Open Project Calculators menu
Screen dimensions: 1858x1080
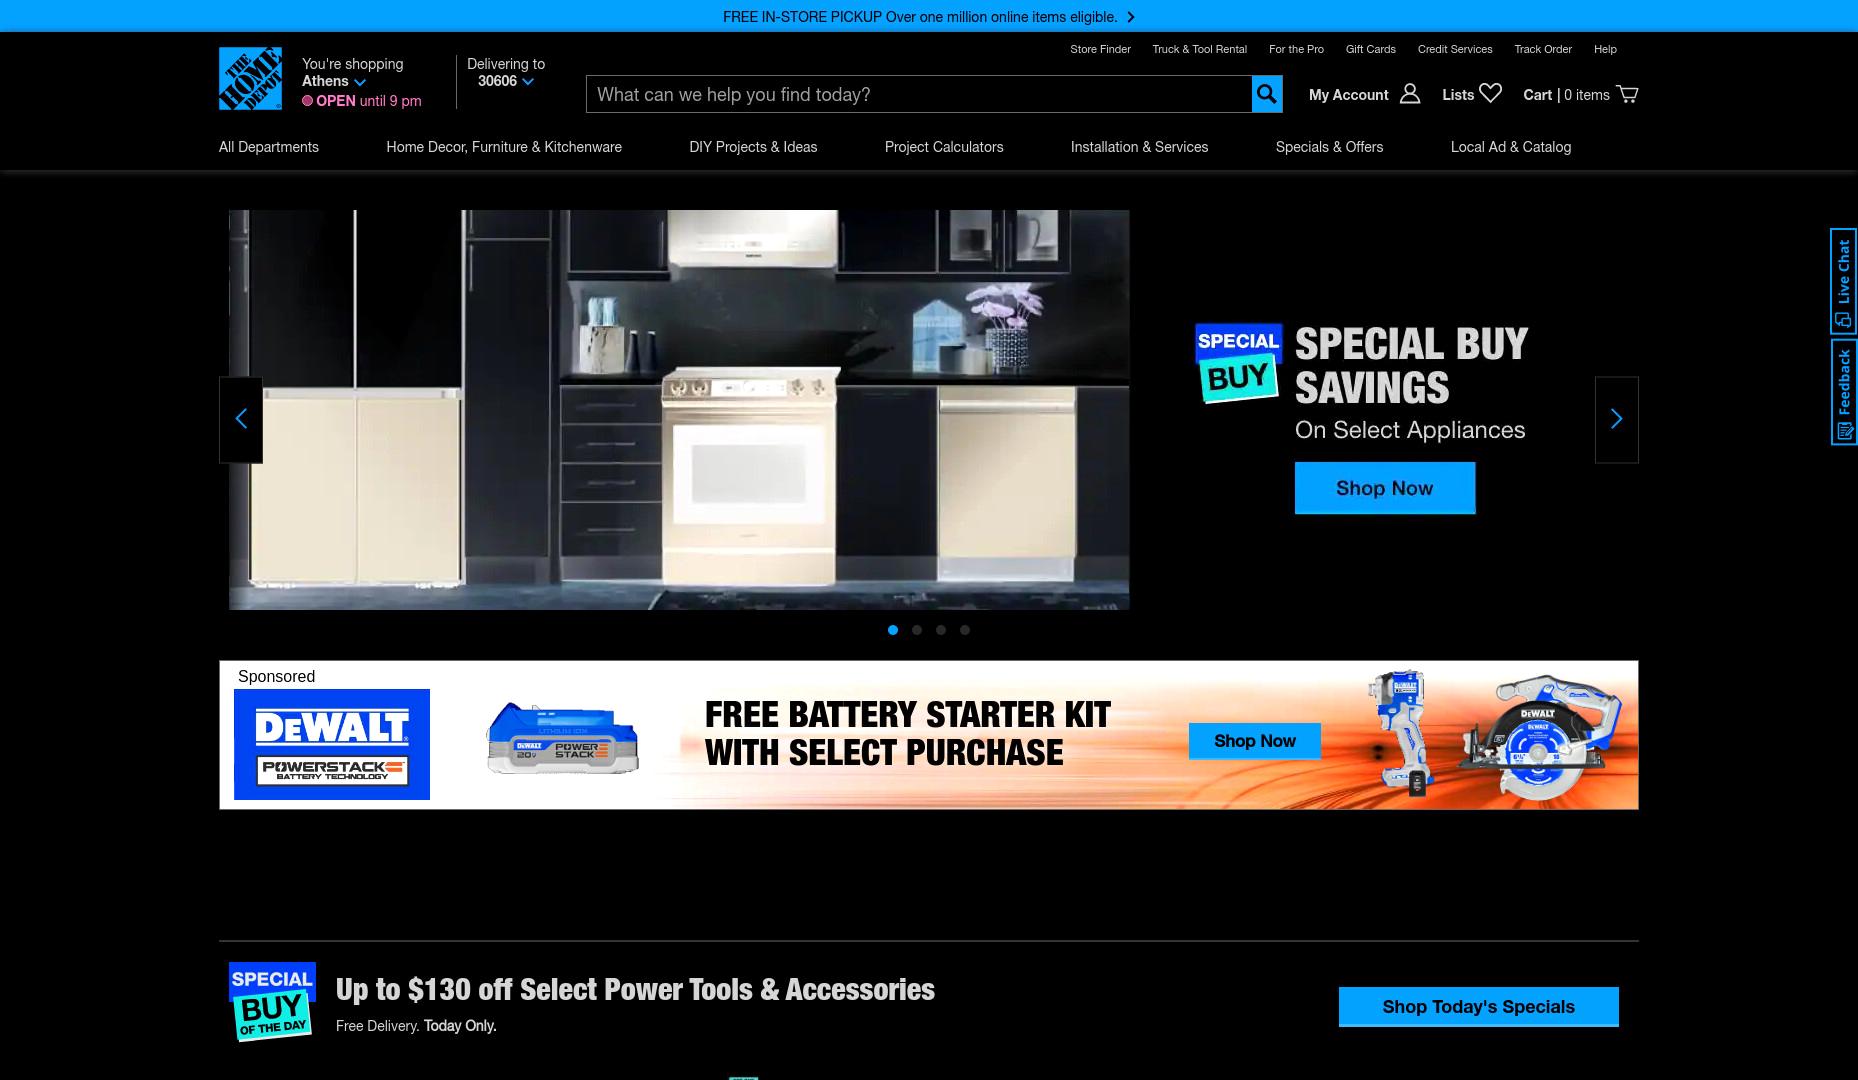pos(944,147)
